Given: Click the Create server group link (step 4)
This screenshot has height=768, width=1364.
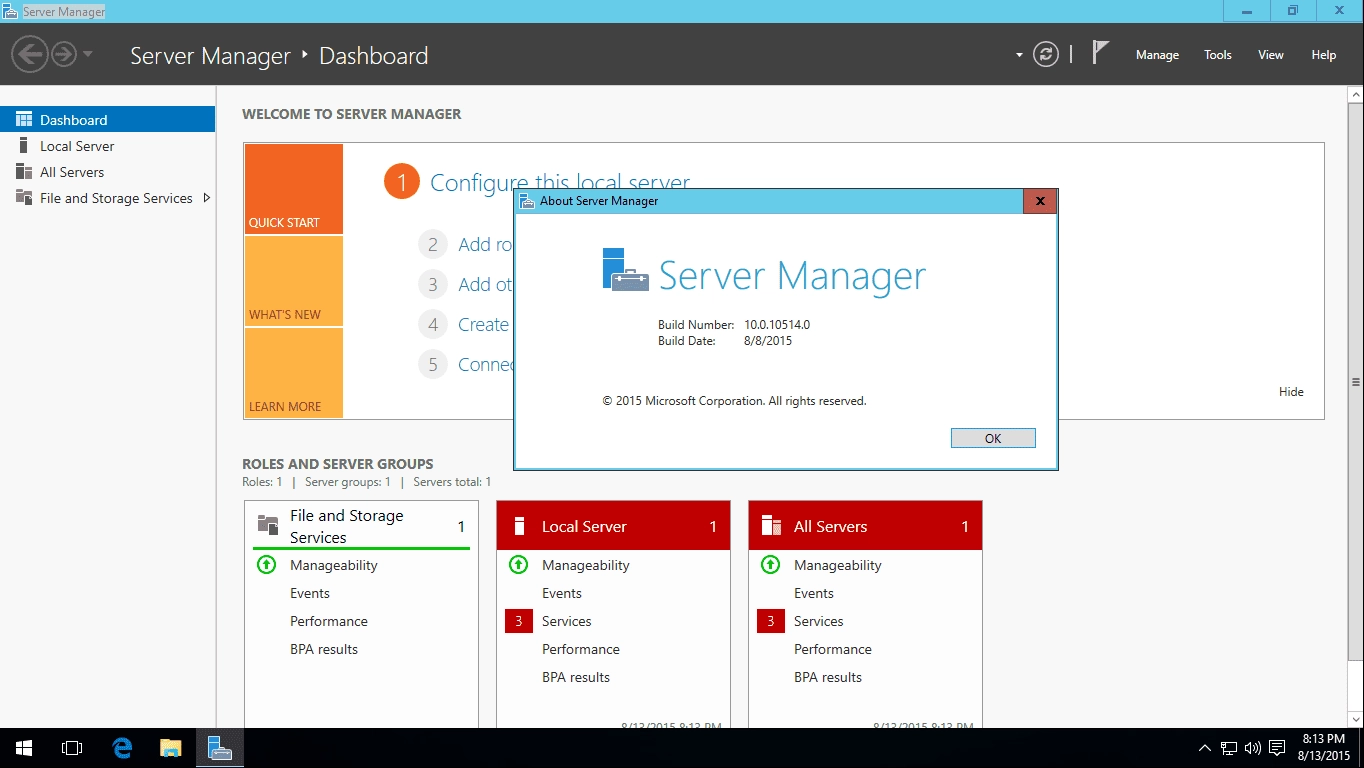Looking at the screenshot, I should pos(485,324).
